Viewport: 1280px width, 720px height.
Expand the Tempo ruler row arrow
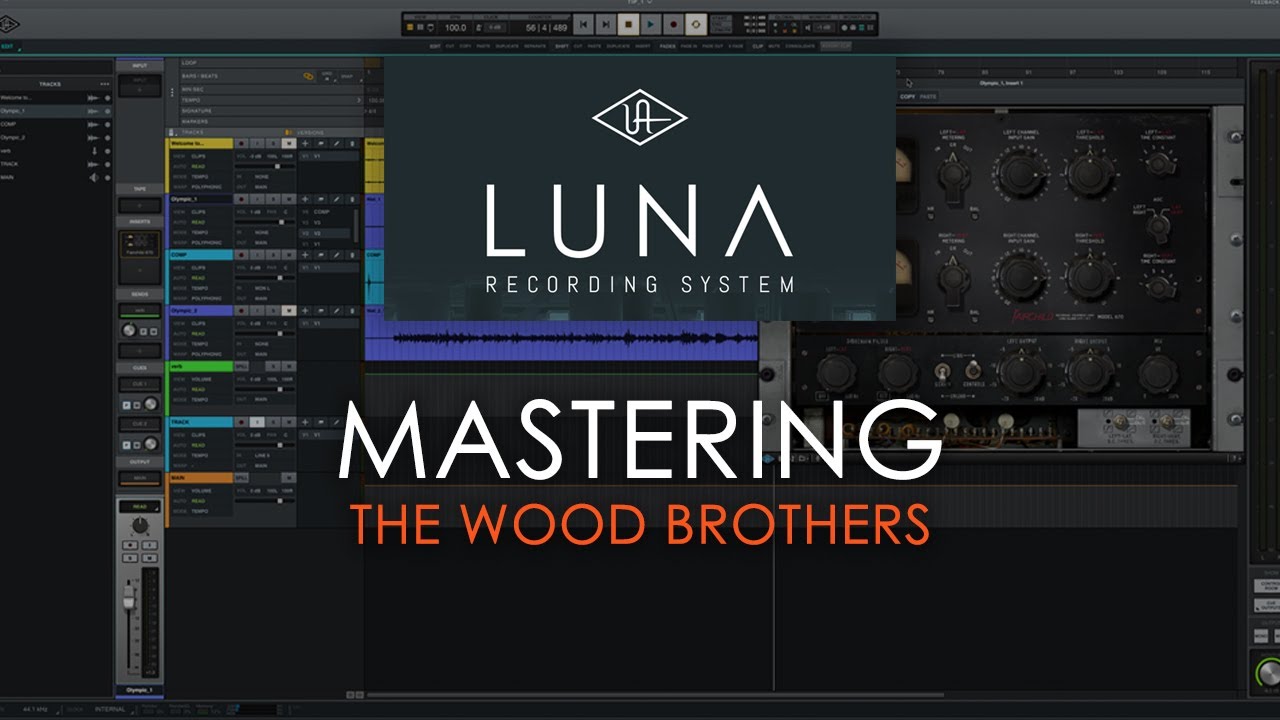pos(359,100)
